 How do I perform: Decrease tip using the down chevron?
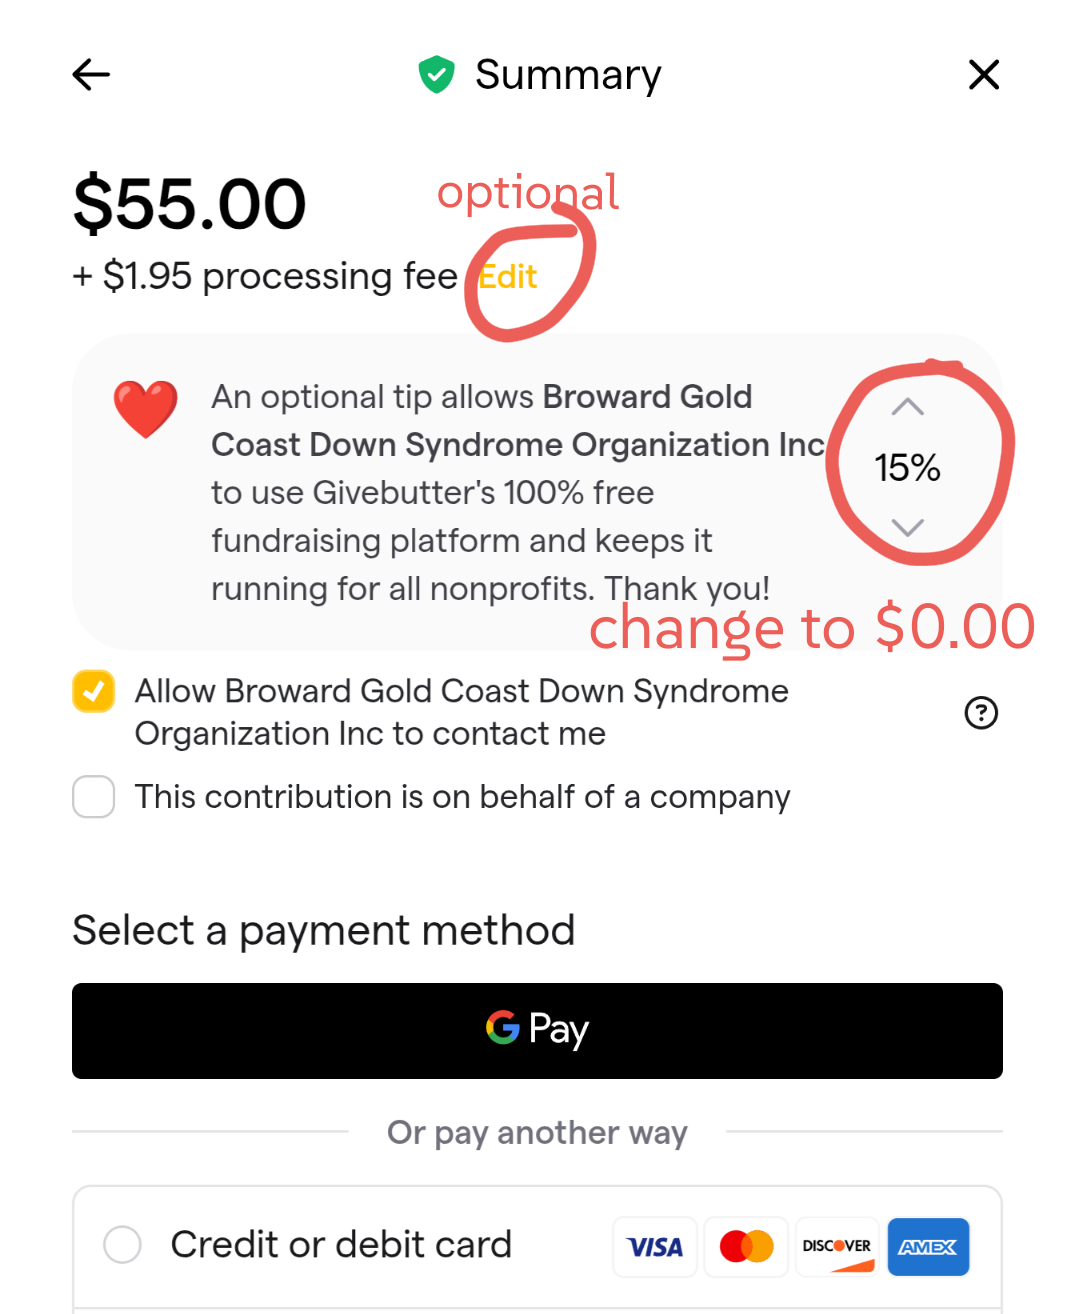click(907, 527)
